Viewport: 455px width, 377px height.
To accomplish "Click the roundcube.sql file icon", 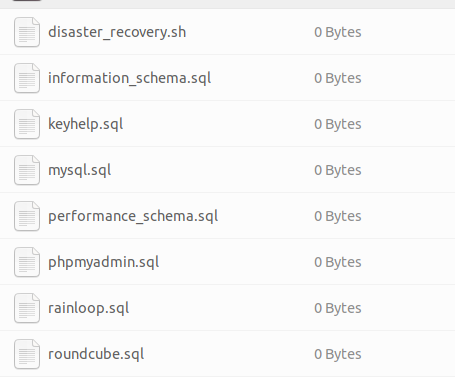I will pyautogui.click(x=27, y=354).
